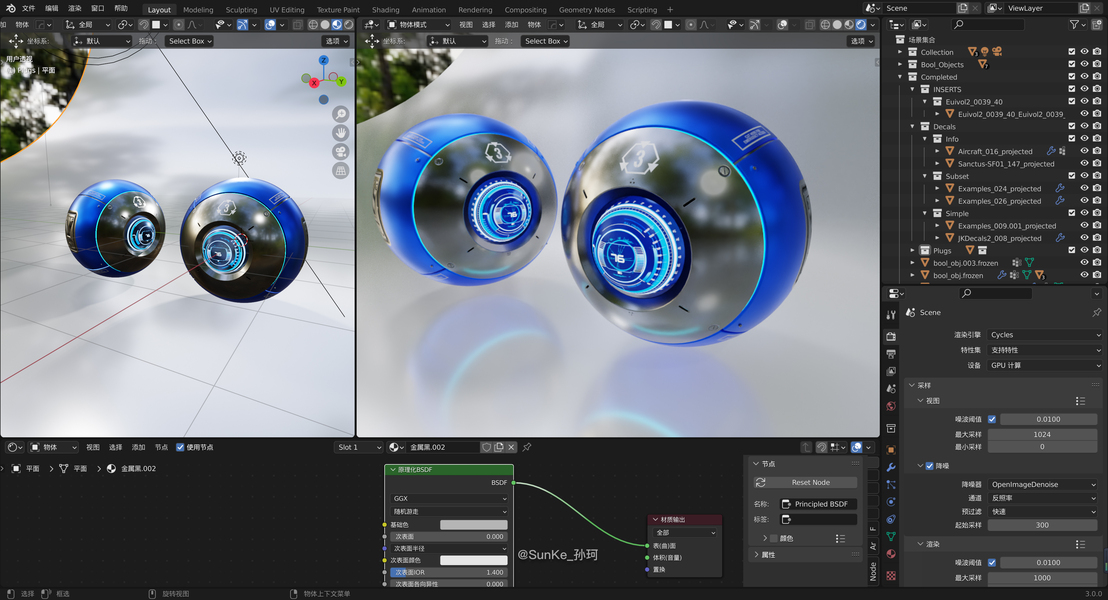Open the Object Data properties tab icon
This screenshot has width=1108, height=600.
click(x=891, y=536)
